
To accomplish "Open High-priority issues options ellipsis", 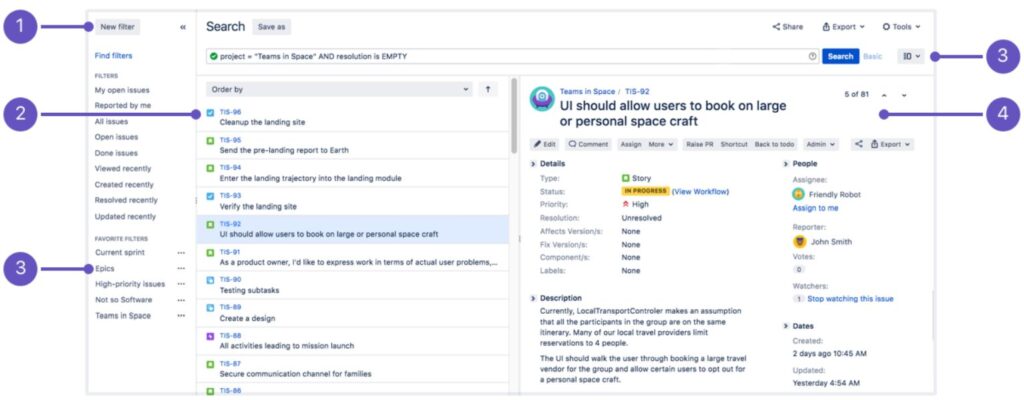I will (x=181, y=284).
